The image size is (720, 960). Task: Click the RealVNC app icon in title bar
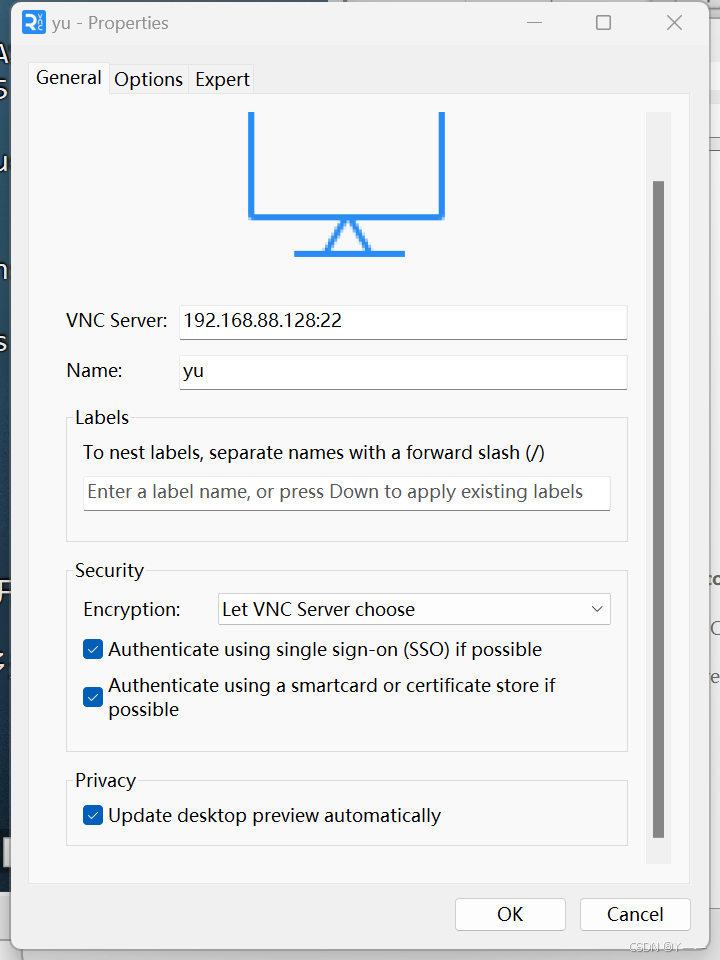click(x=33, y=22)
